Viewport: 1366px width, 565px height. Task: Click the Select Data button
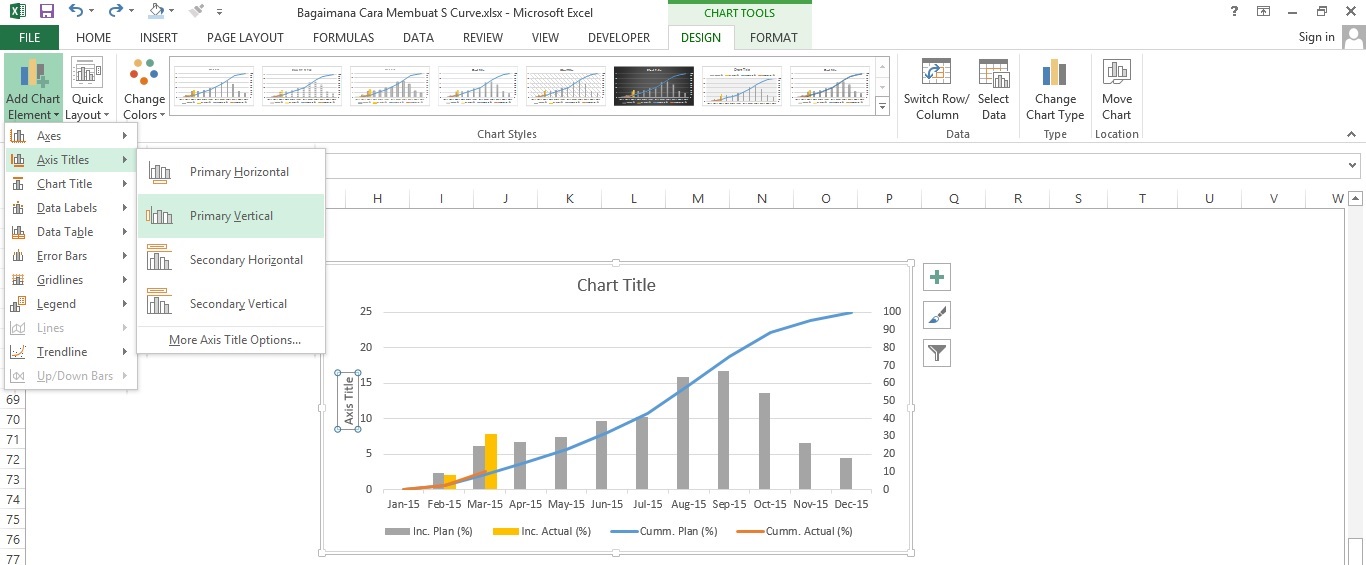coord(993,88)
